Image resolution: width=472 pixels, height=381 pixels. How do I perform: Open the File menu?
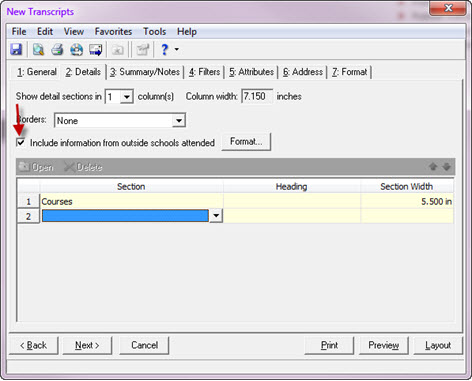point(19,32)
